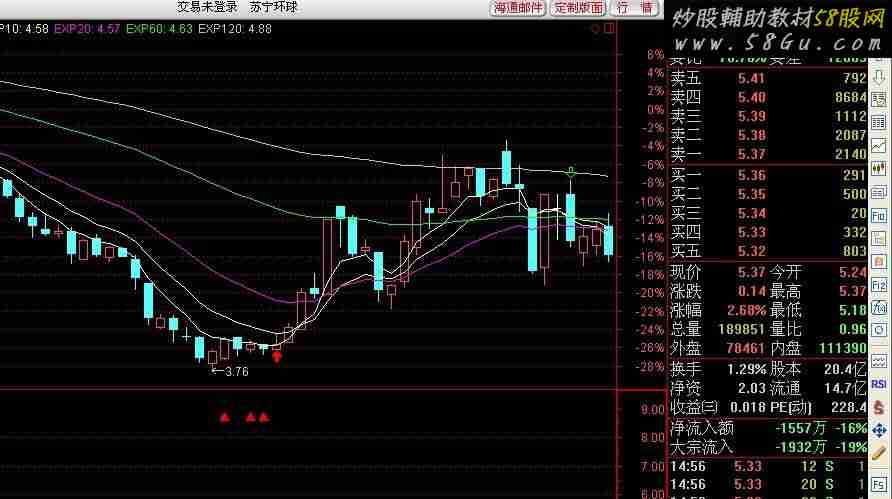Open the table grid icon in right toolbar
This screenshot has width=892, height=499.
[879, 122]
